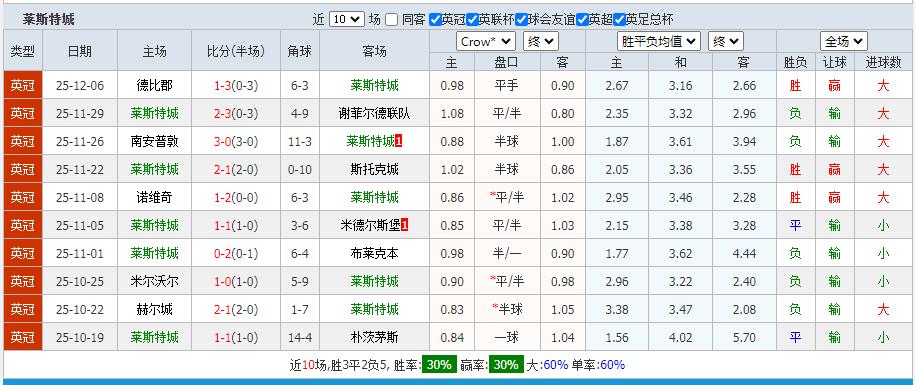Click the 英冠 tag on the 25-12-06 row
Screen dimensions: 915x385
23,86
